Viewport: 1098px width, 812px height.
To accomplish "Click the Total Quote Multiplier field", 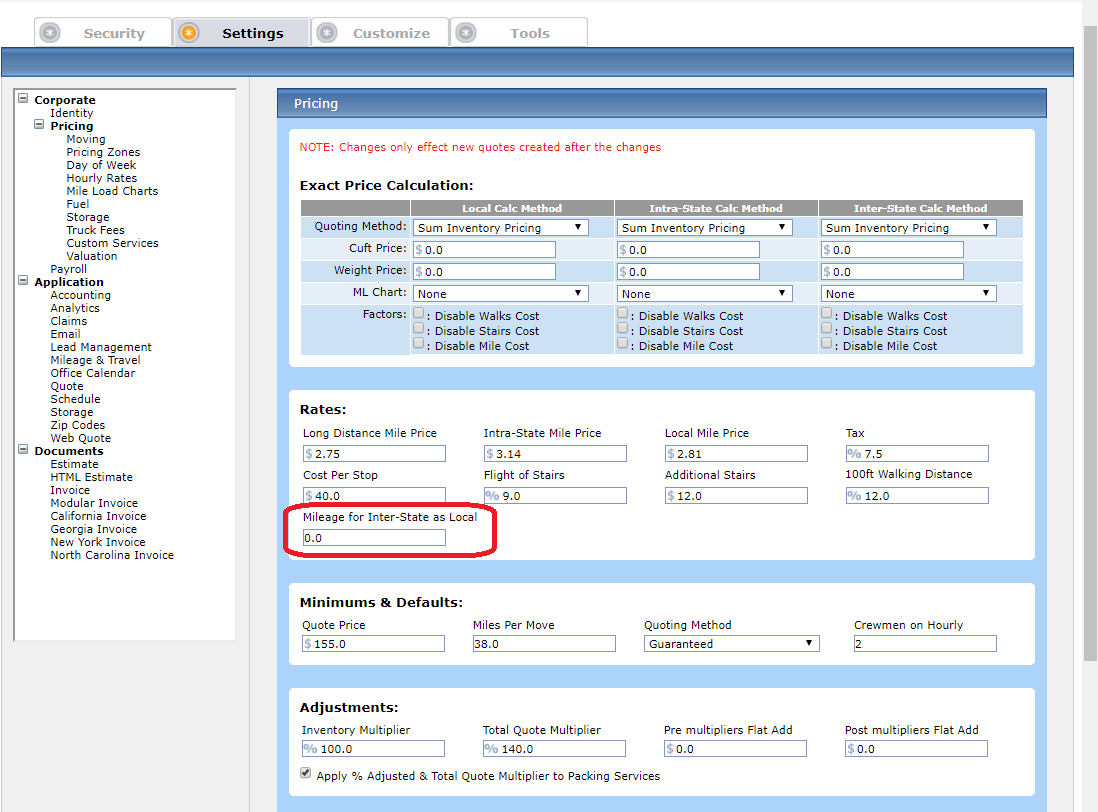I will [554, 748].
